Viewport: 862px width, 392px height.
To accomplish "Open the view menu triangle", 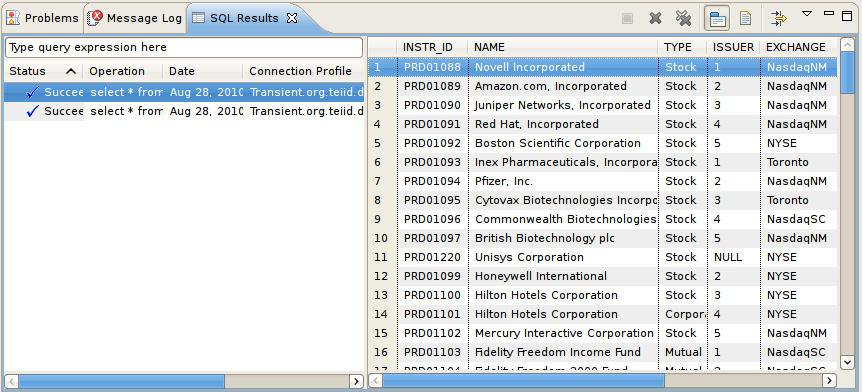I will coord(806,13).
